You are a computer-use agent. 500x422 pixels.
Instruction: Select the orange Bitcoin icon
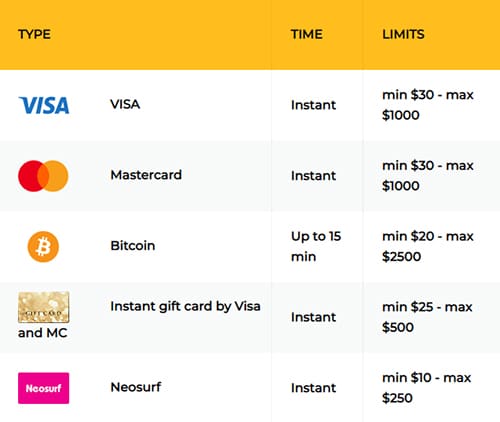[43, 247]
